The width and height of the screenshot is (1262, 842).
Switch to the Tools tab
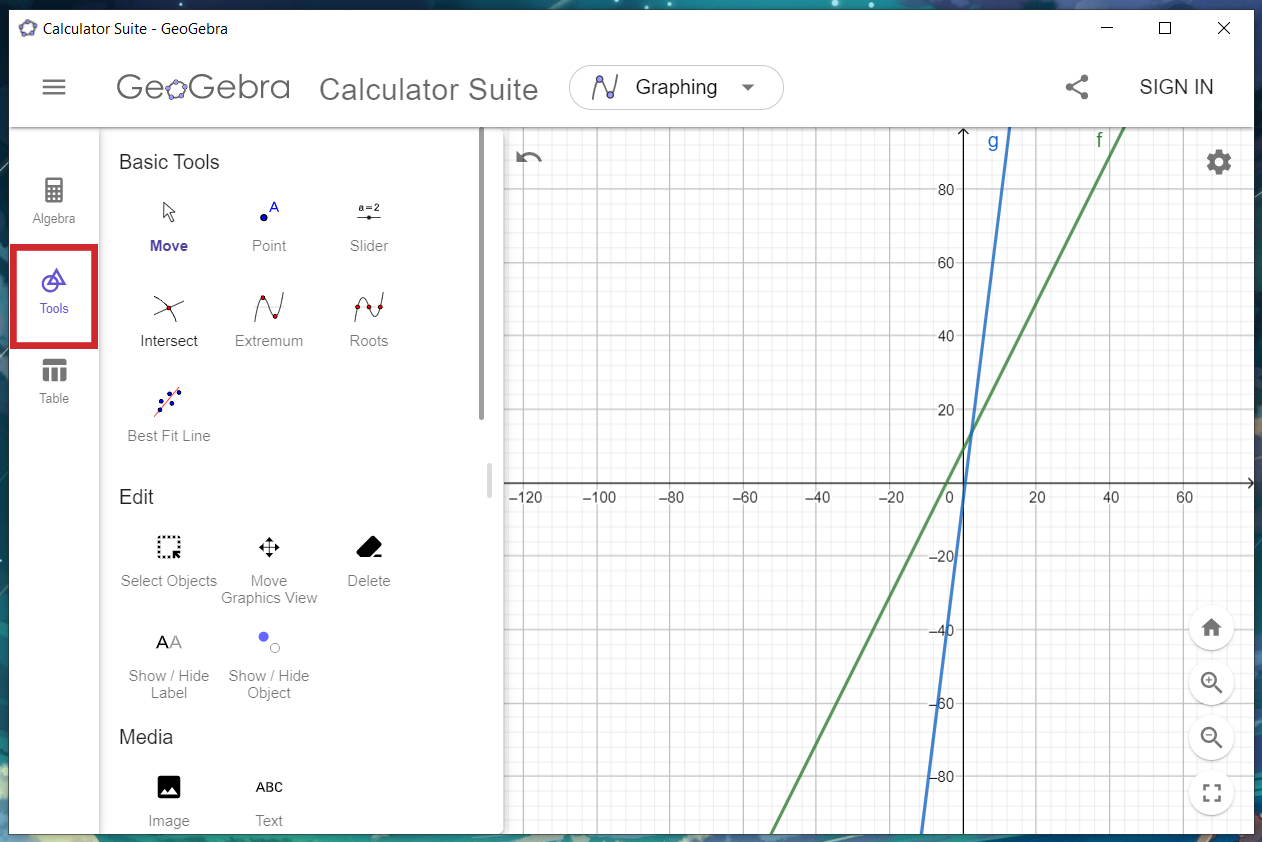[x=54, y=293]
